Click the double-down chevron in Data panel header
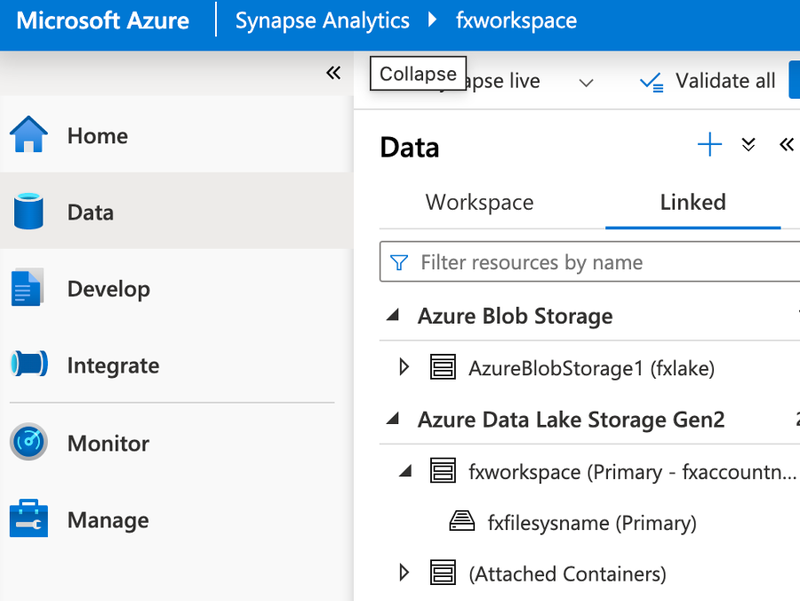Viewport: 800px width, 601px height. (748, 145)
